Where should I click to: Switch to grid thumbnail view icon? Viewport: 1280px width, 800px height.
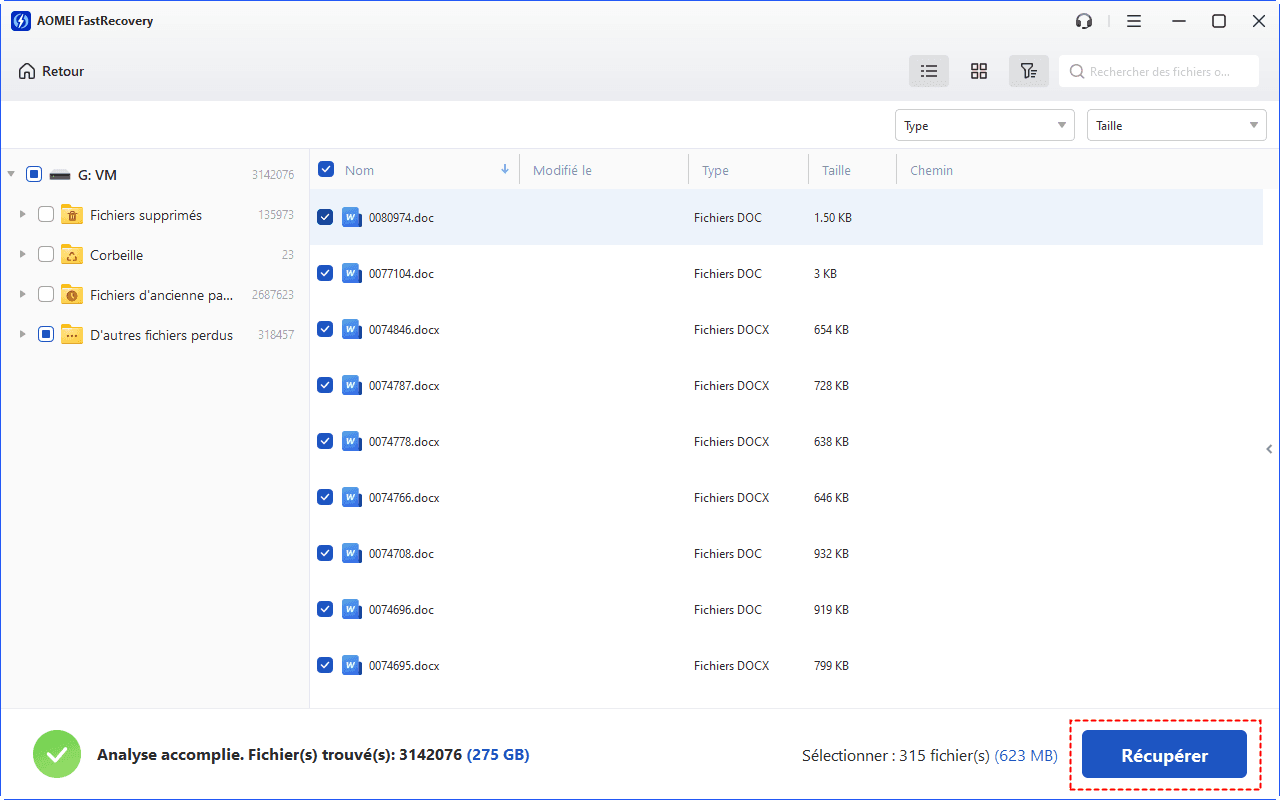(979, 71)
